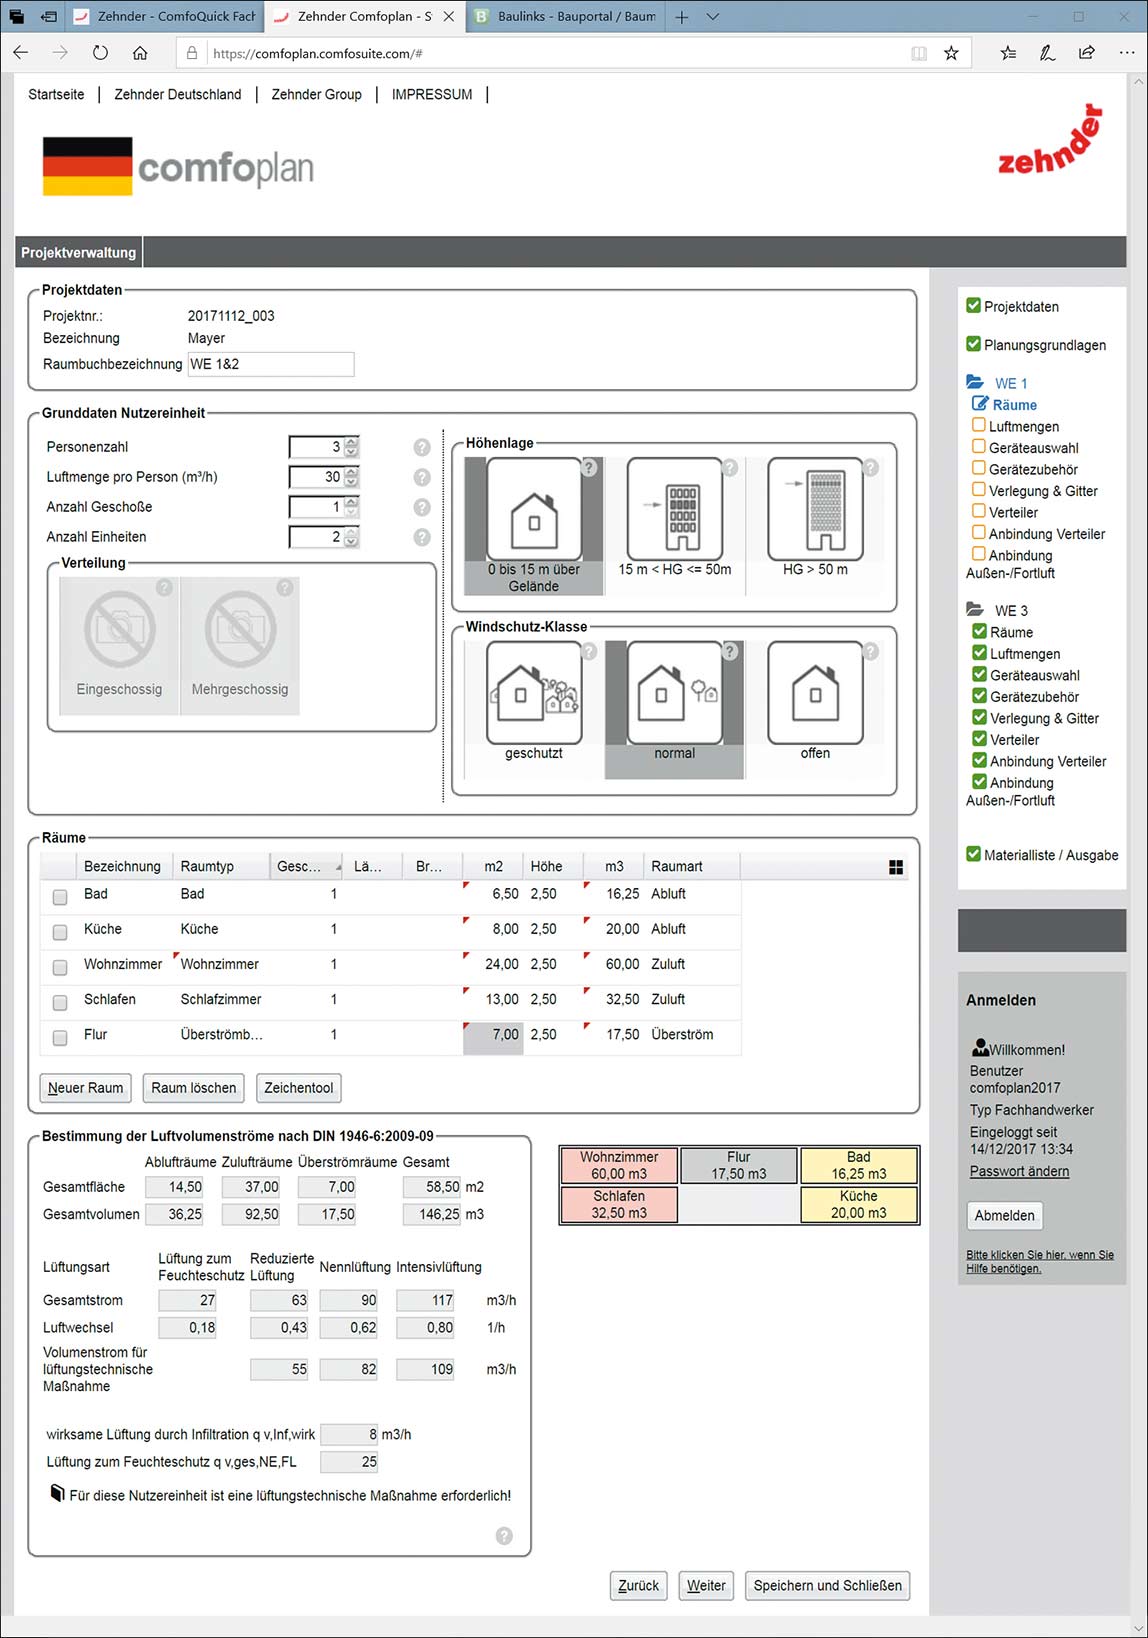The image size is (1148, 1638).
Task: Click the help icon next to Personenzahl
Action: [x=422, y=447]
